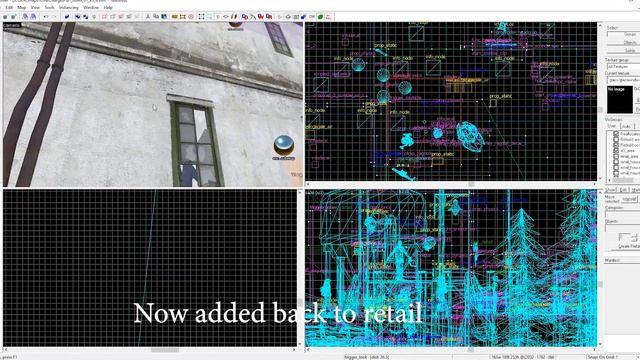The image size is (640, 360).
Task: Click the bottom-left view scrollbar right arrow
Action: 294,350
